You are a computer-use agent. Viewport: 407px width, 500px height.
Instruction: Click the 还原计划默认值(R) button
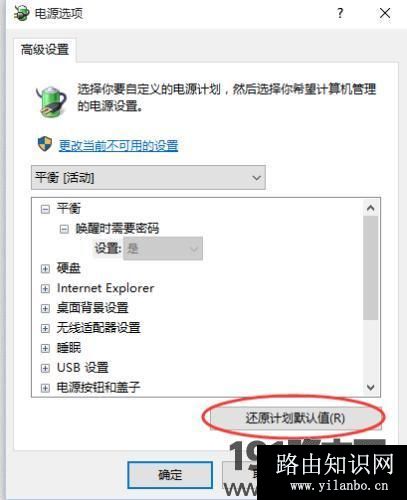coord(295,418)
